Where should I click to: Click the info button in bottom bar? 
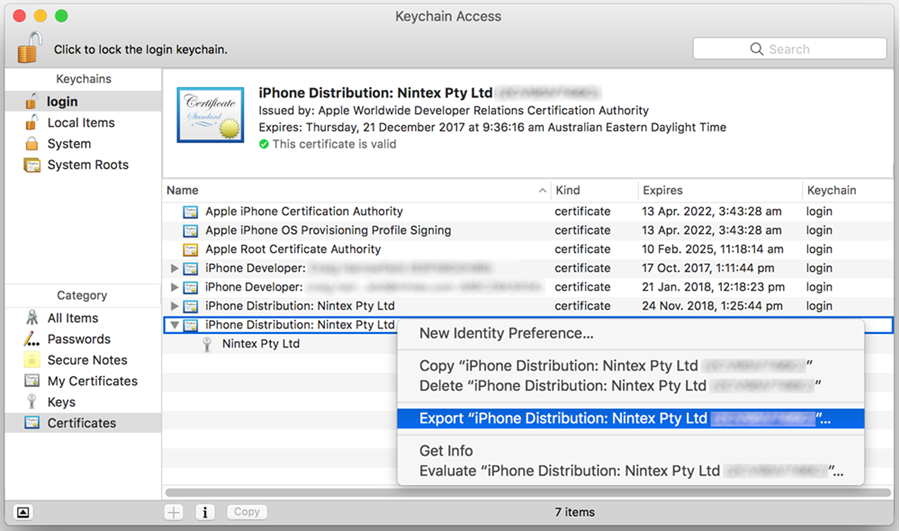point(205,512)
